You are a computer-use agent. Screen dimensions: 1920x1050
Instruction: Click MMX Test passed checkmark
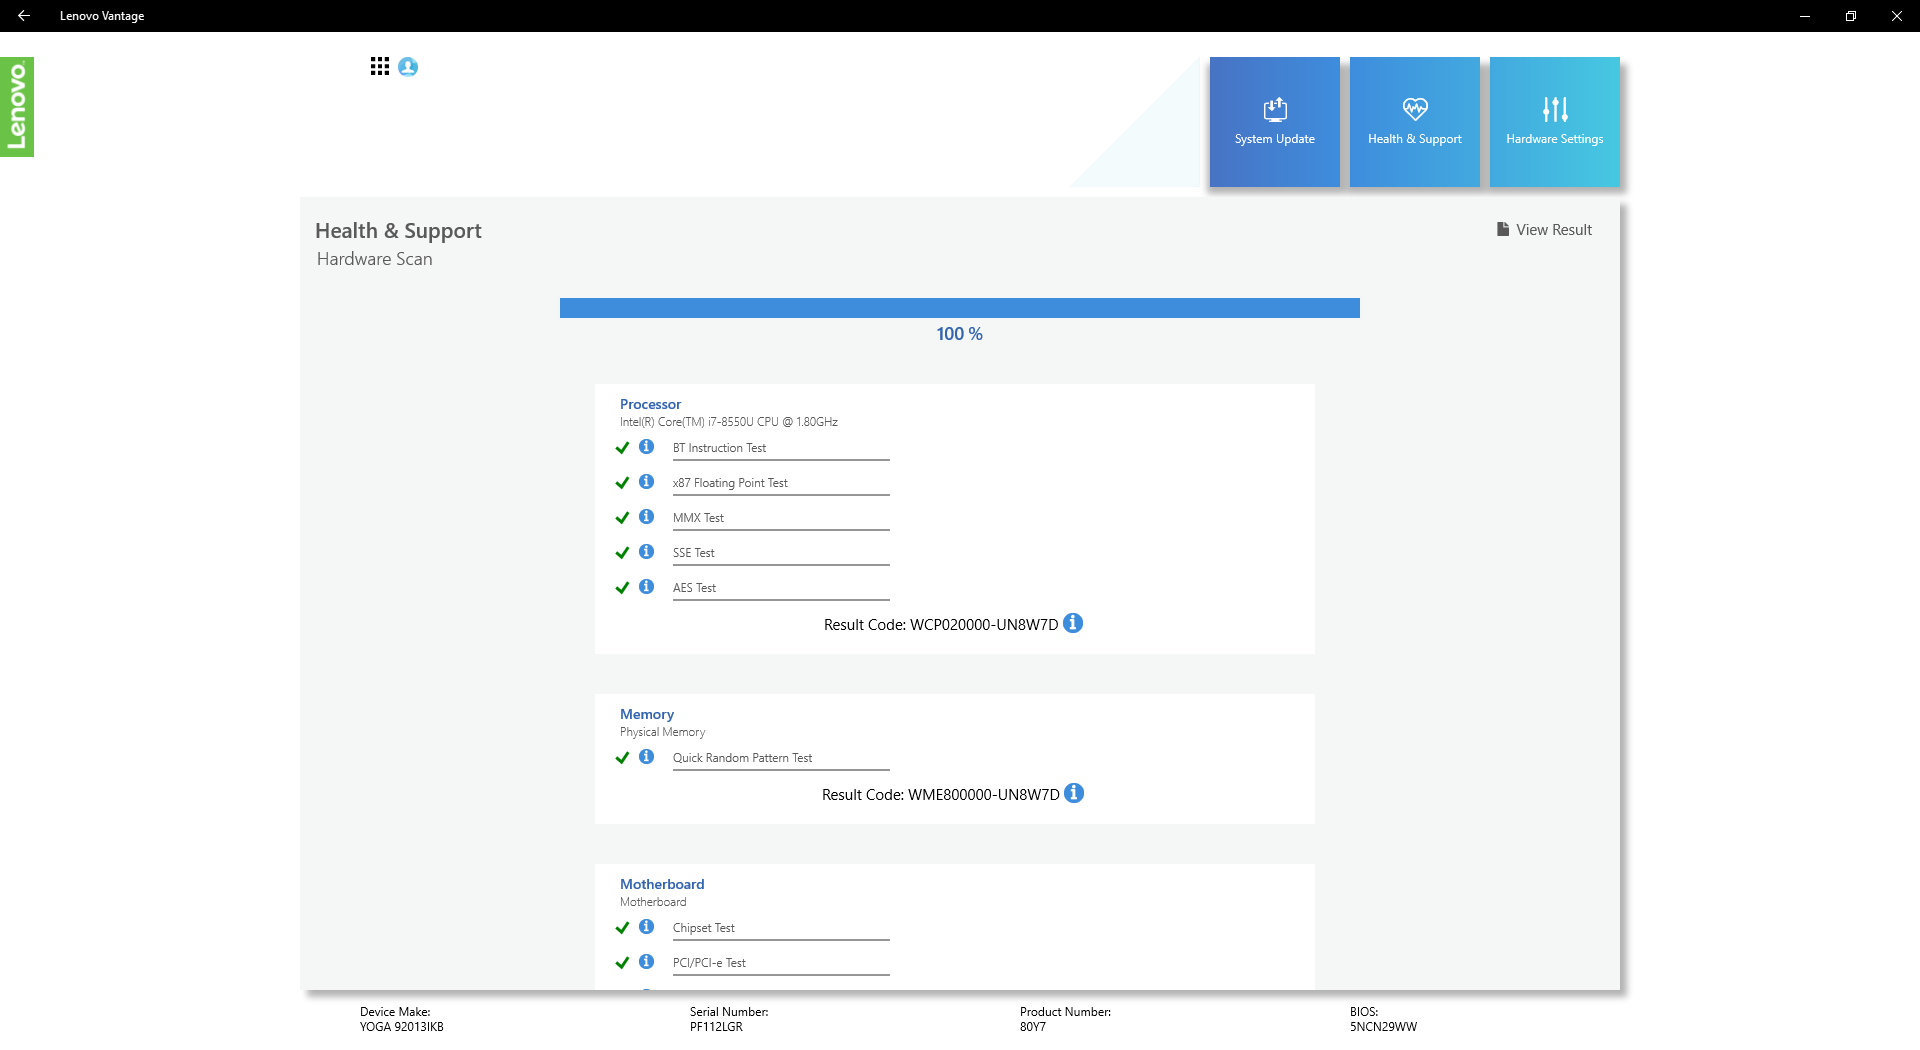622,518
